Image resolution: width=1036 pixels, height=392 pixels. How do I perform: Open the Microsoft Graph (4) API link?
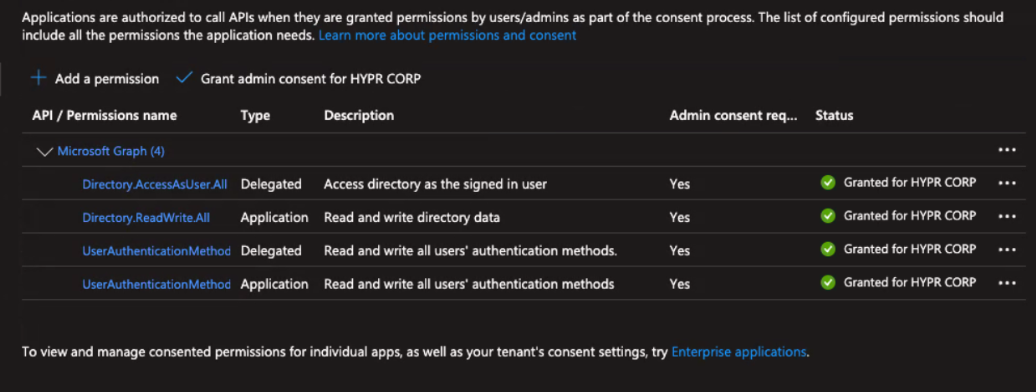click(x=111, y=151)
